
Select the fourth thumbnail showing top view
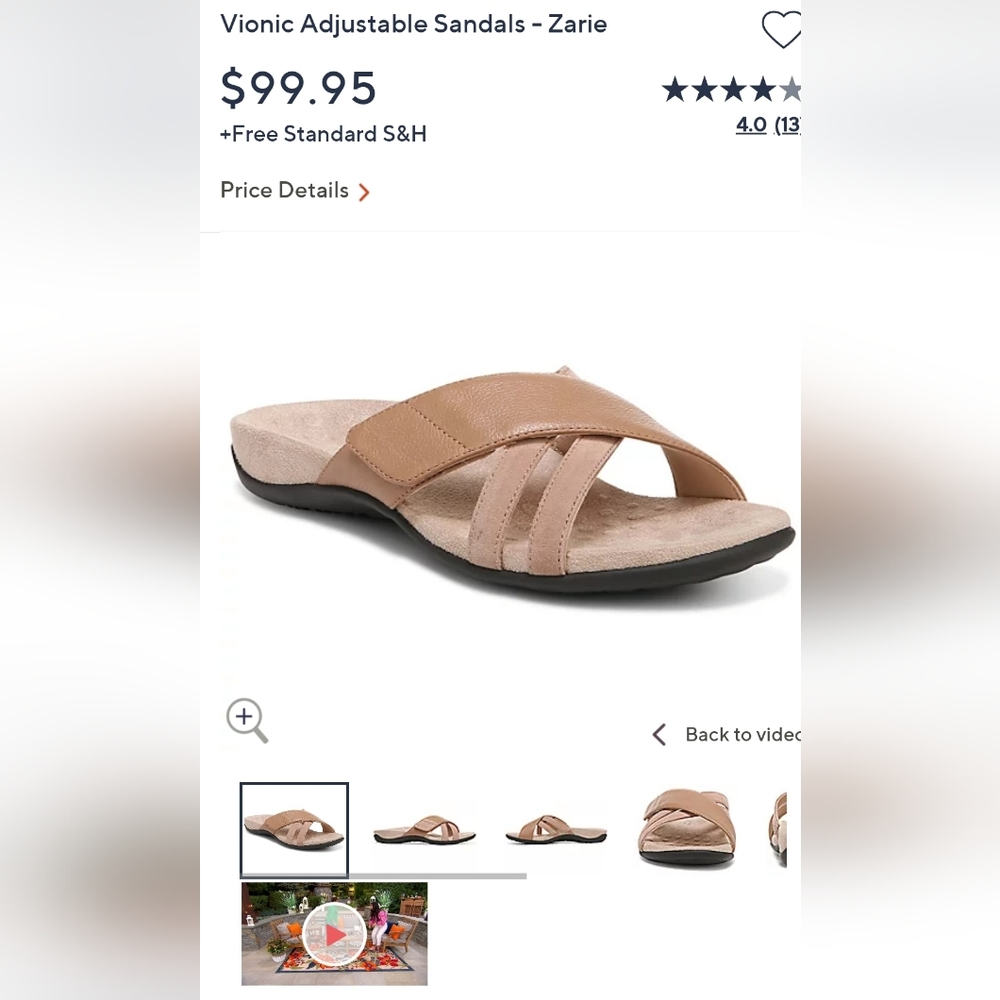tap(688, 829)
